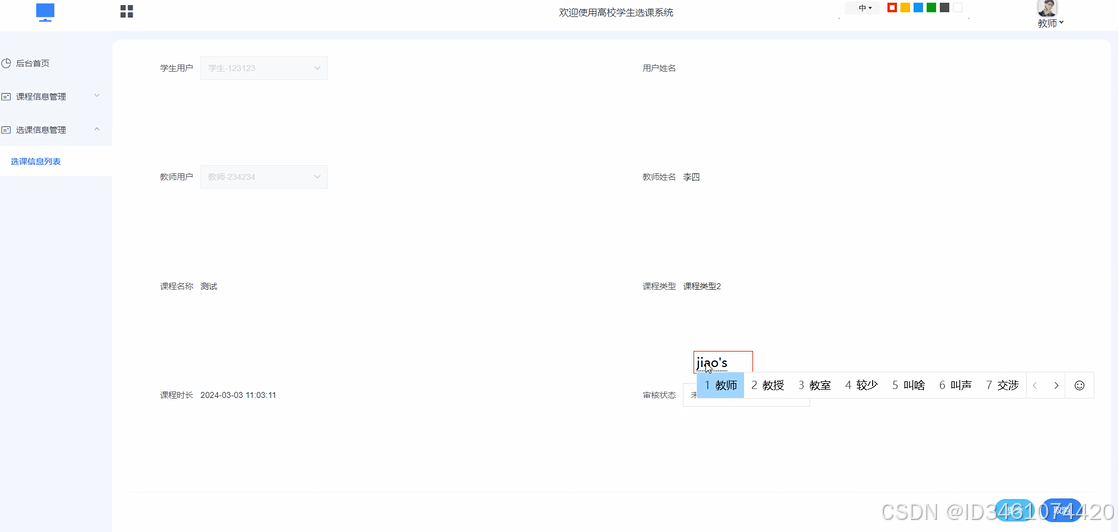Choose IME candidate 3 教室
Image resolution: width=1118 pixels, height=532 pixels.
click(814, 385)
